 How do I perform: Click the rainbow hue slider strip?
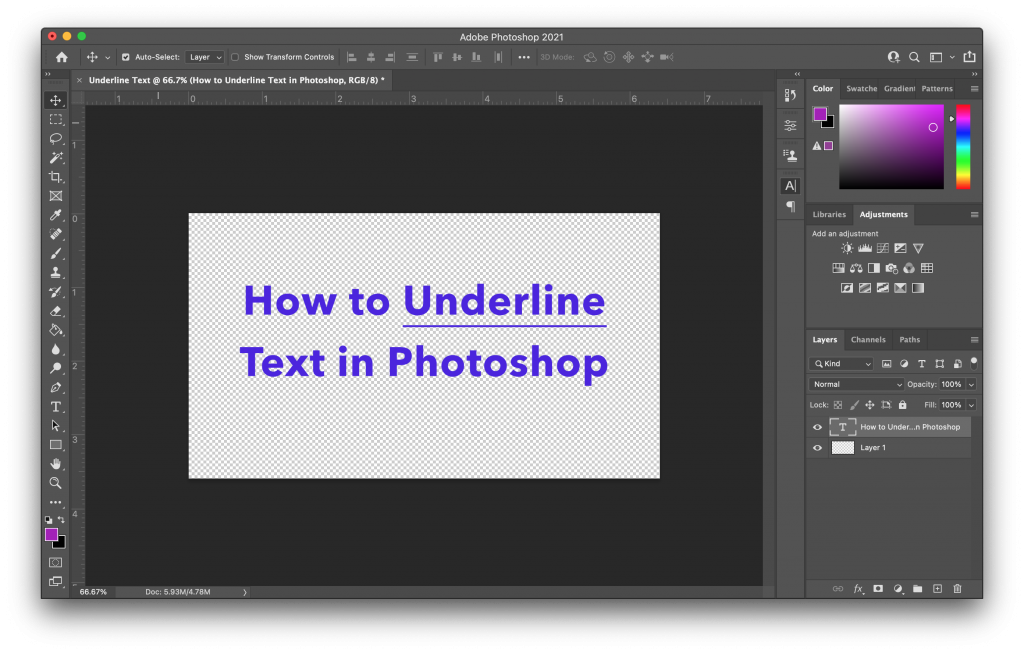tap(963, 147)
